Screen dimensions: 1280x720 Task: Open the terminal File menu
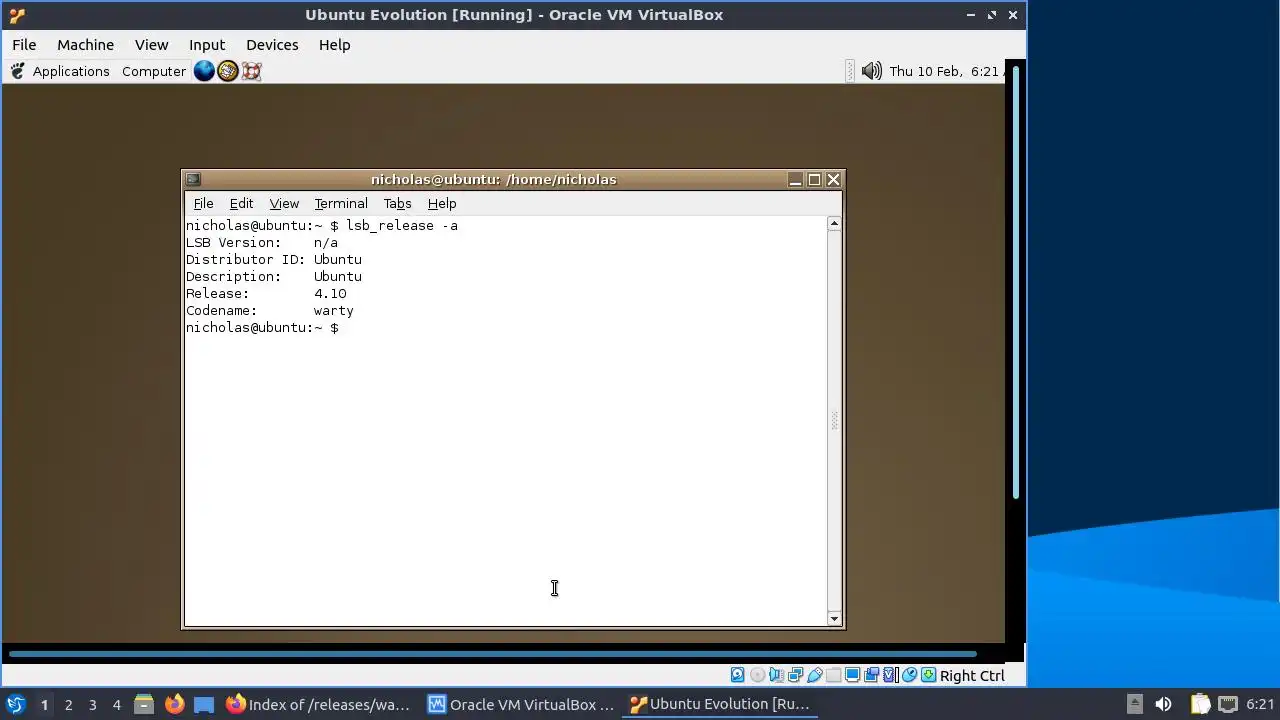(203, 203)
